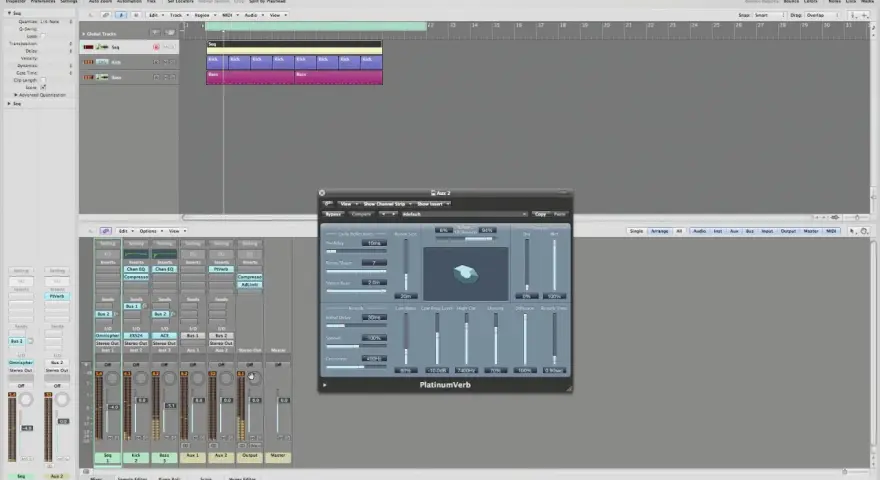Click the Paste button in PlatinumVerb
Screen dimensions: 880x480
pyautogui.click(x=560, y=214)
